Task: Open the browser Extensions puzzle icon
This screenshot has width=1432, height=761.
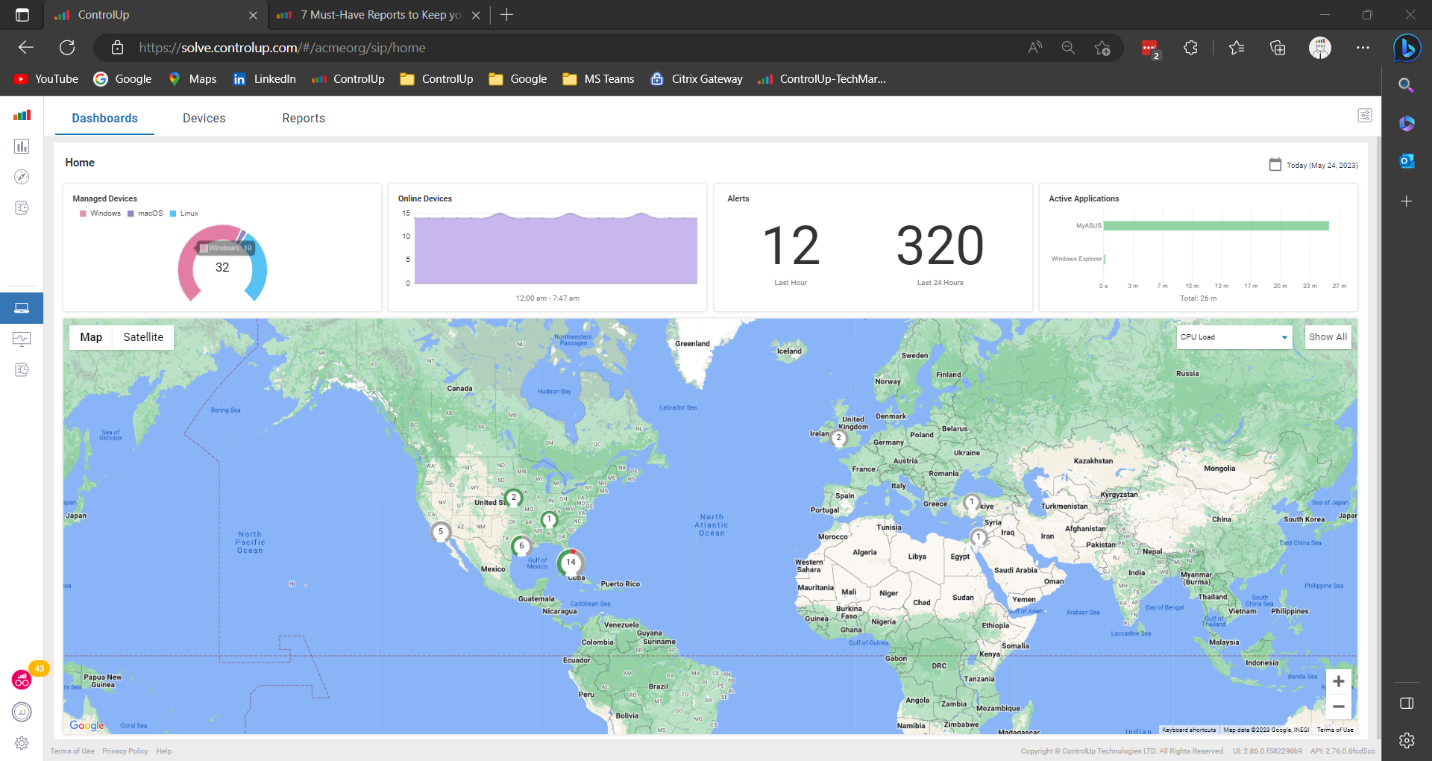Action: click(1190, 47)
